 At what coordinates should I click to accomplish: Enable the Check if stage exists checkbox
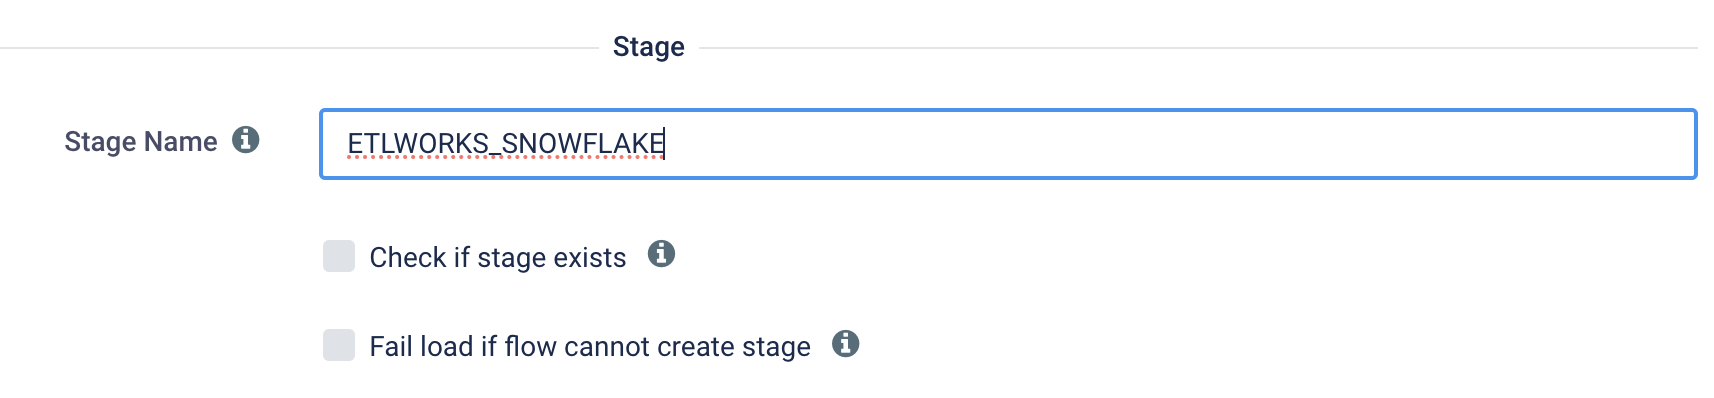click(339, 256)
